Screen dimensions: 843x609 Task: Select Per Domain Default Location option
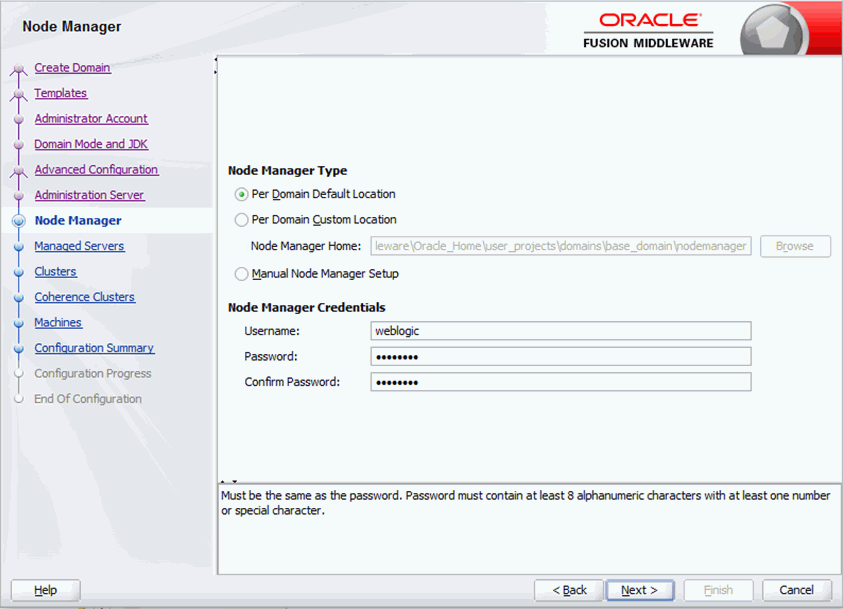click(x=241, y=195)
